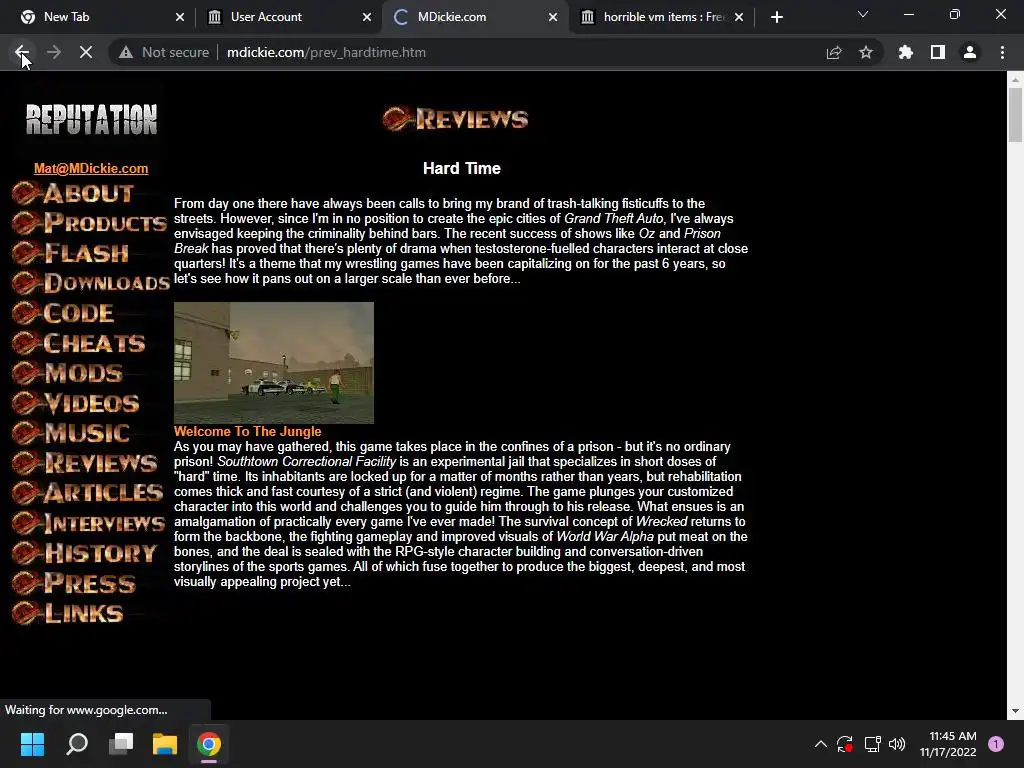
Task: Open Task View on the taskbar
Action: click(121, 744)
